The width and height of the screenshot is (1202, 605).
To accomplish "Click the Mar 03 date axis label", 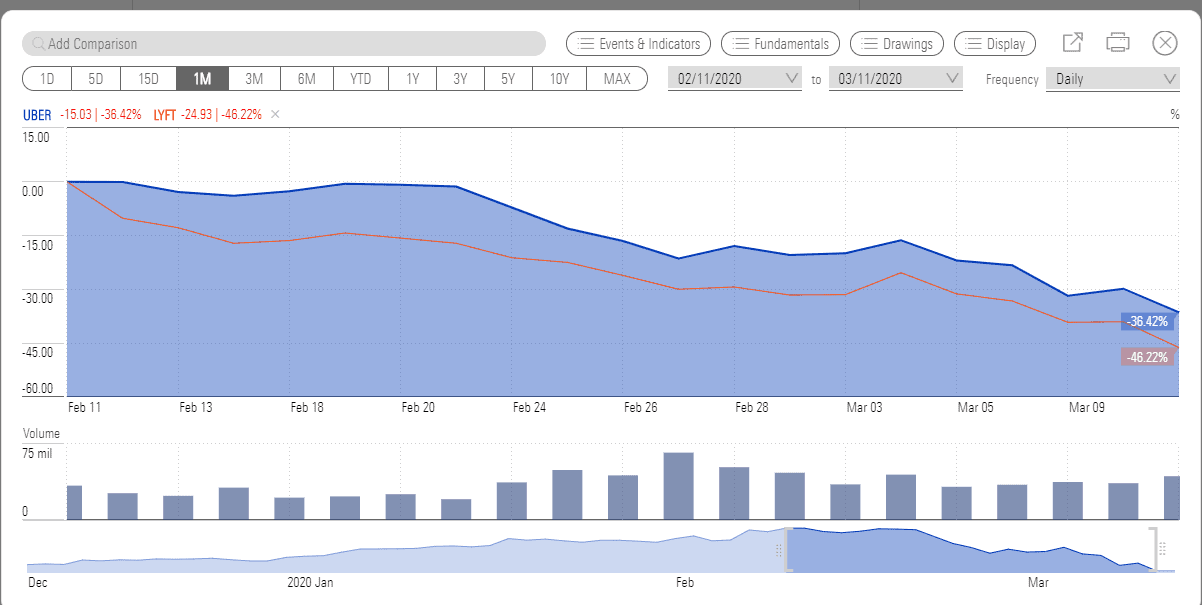I will tap(865, 408).
